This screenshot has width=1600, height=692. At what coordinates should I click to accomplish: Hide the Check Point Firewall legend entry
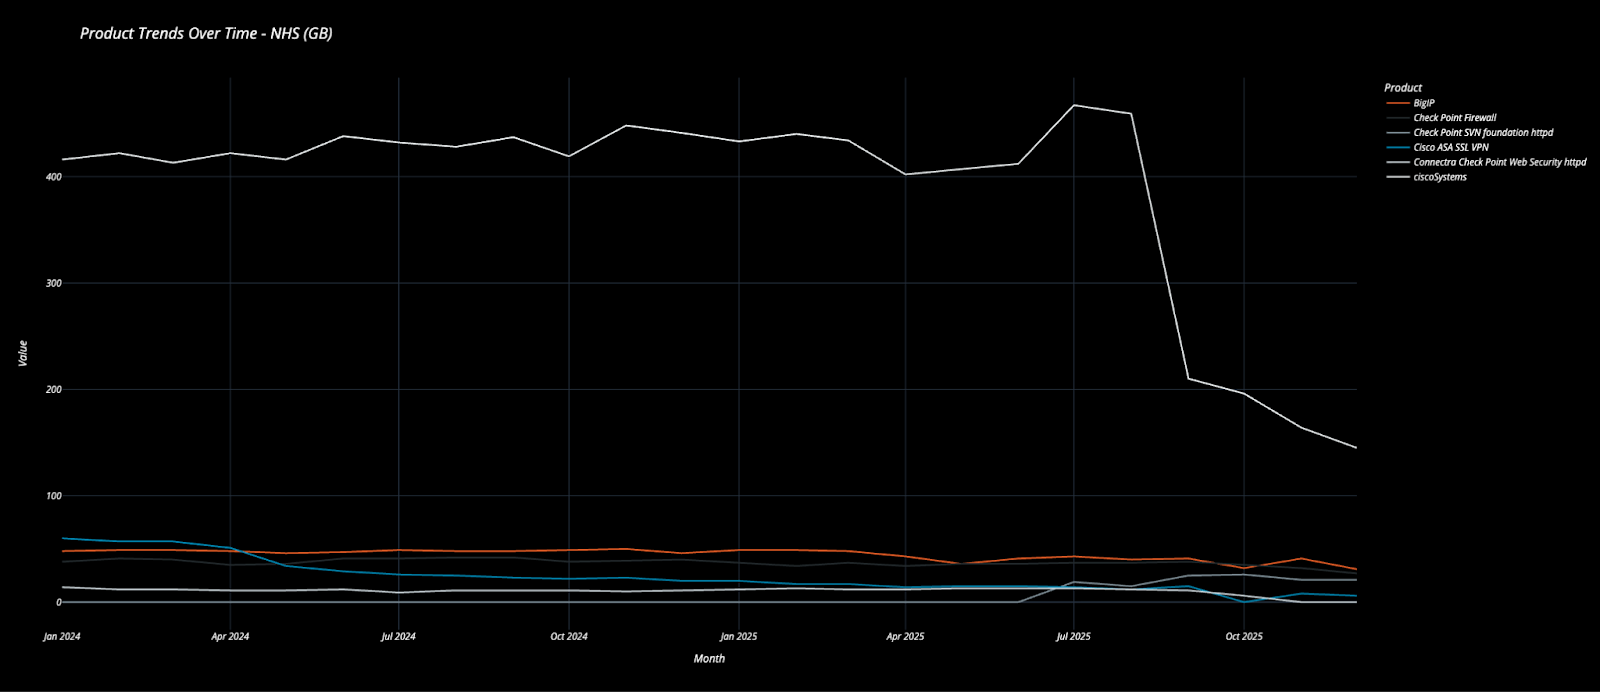[x=1454, y=118]
